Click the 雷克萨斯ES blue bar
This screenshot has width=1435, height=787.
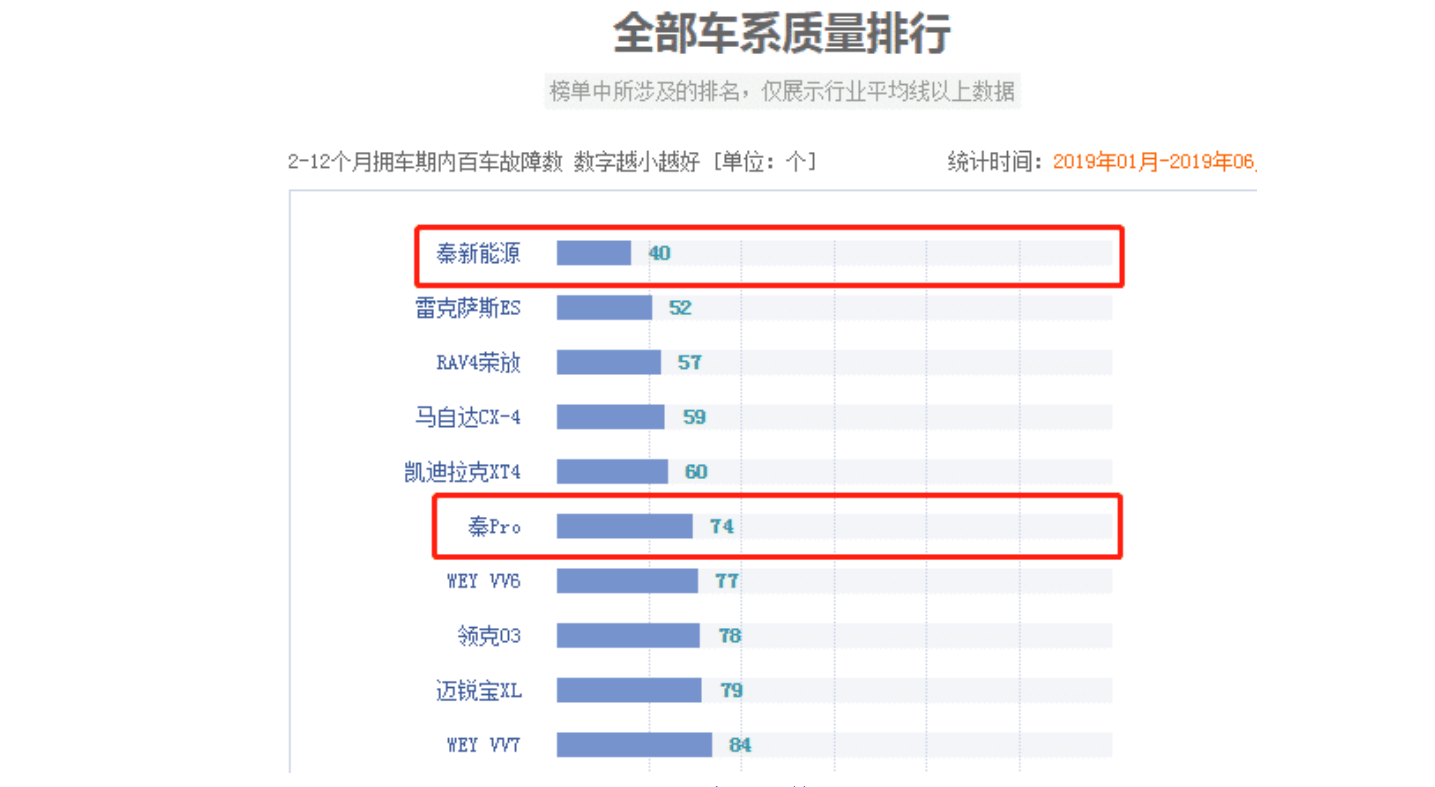click(x=605, y=308)
